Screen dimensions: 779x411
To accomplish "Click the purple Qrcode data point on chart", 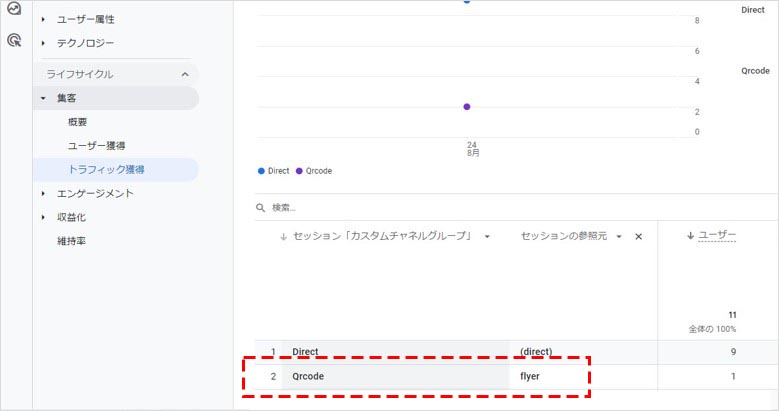I will point(467,106).
